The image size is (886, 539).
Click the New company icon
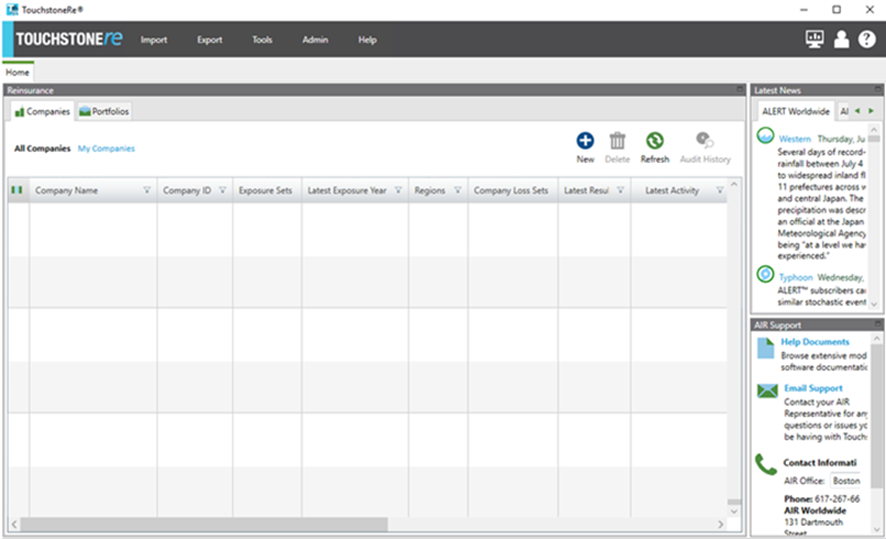click(585, 141)
